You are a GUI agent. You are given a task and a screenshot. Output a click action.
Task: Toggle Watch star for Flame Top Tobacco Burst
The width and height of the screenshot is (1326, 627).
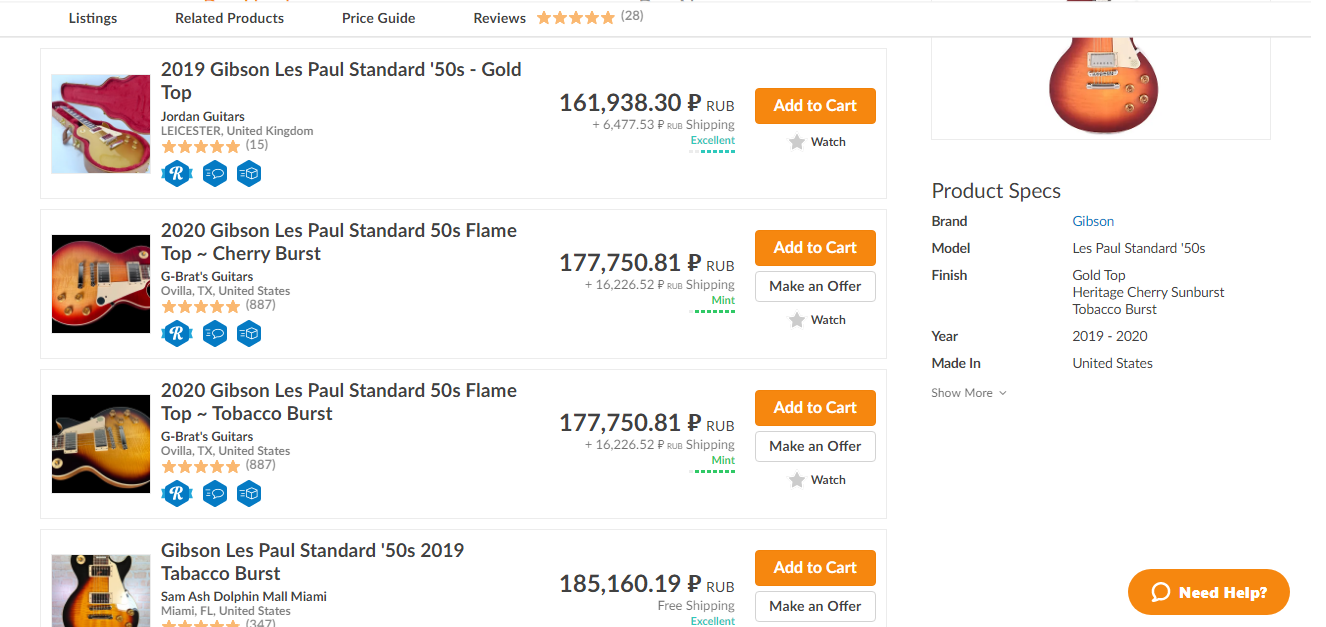click(x=816, y=480)
